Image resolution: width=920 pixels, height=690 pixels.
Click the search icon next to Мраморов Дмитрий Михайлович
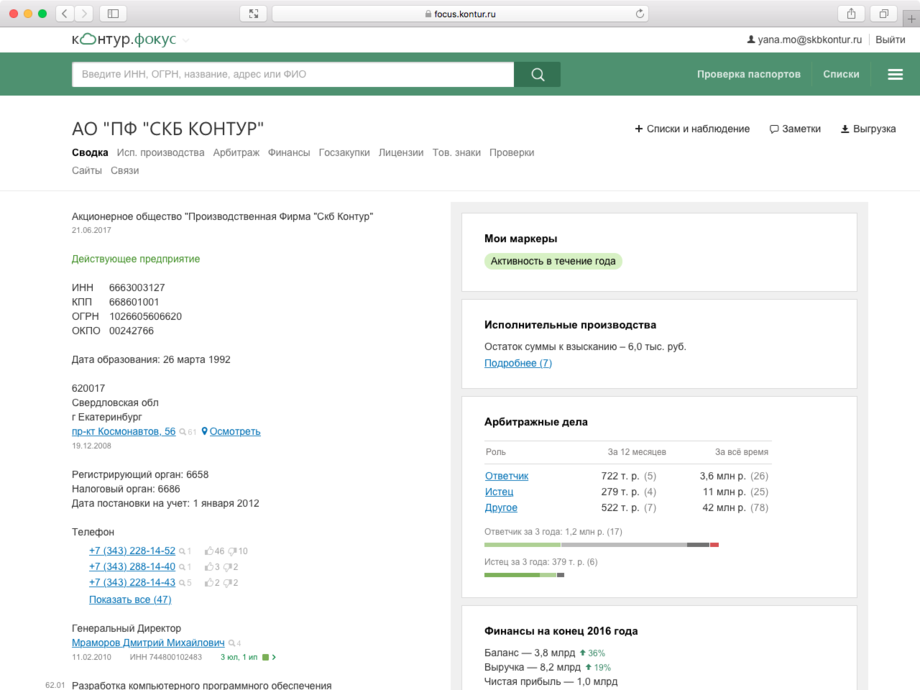pyautogui.click(x=232, y=643)
